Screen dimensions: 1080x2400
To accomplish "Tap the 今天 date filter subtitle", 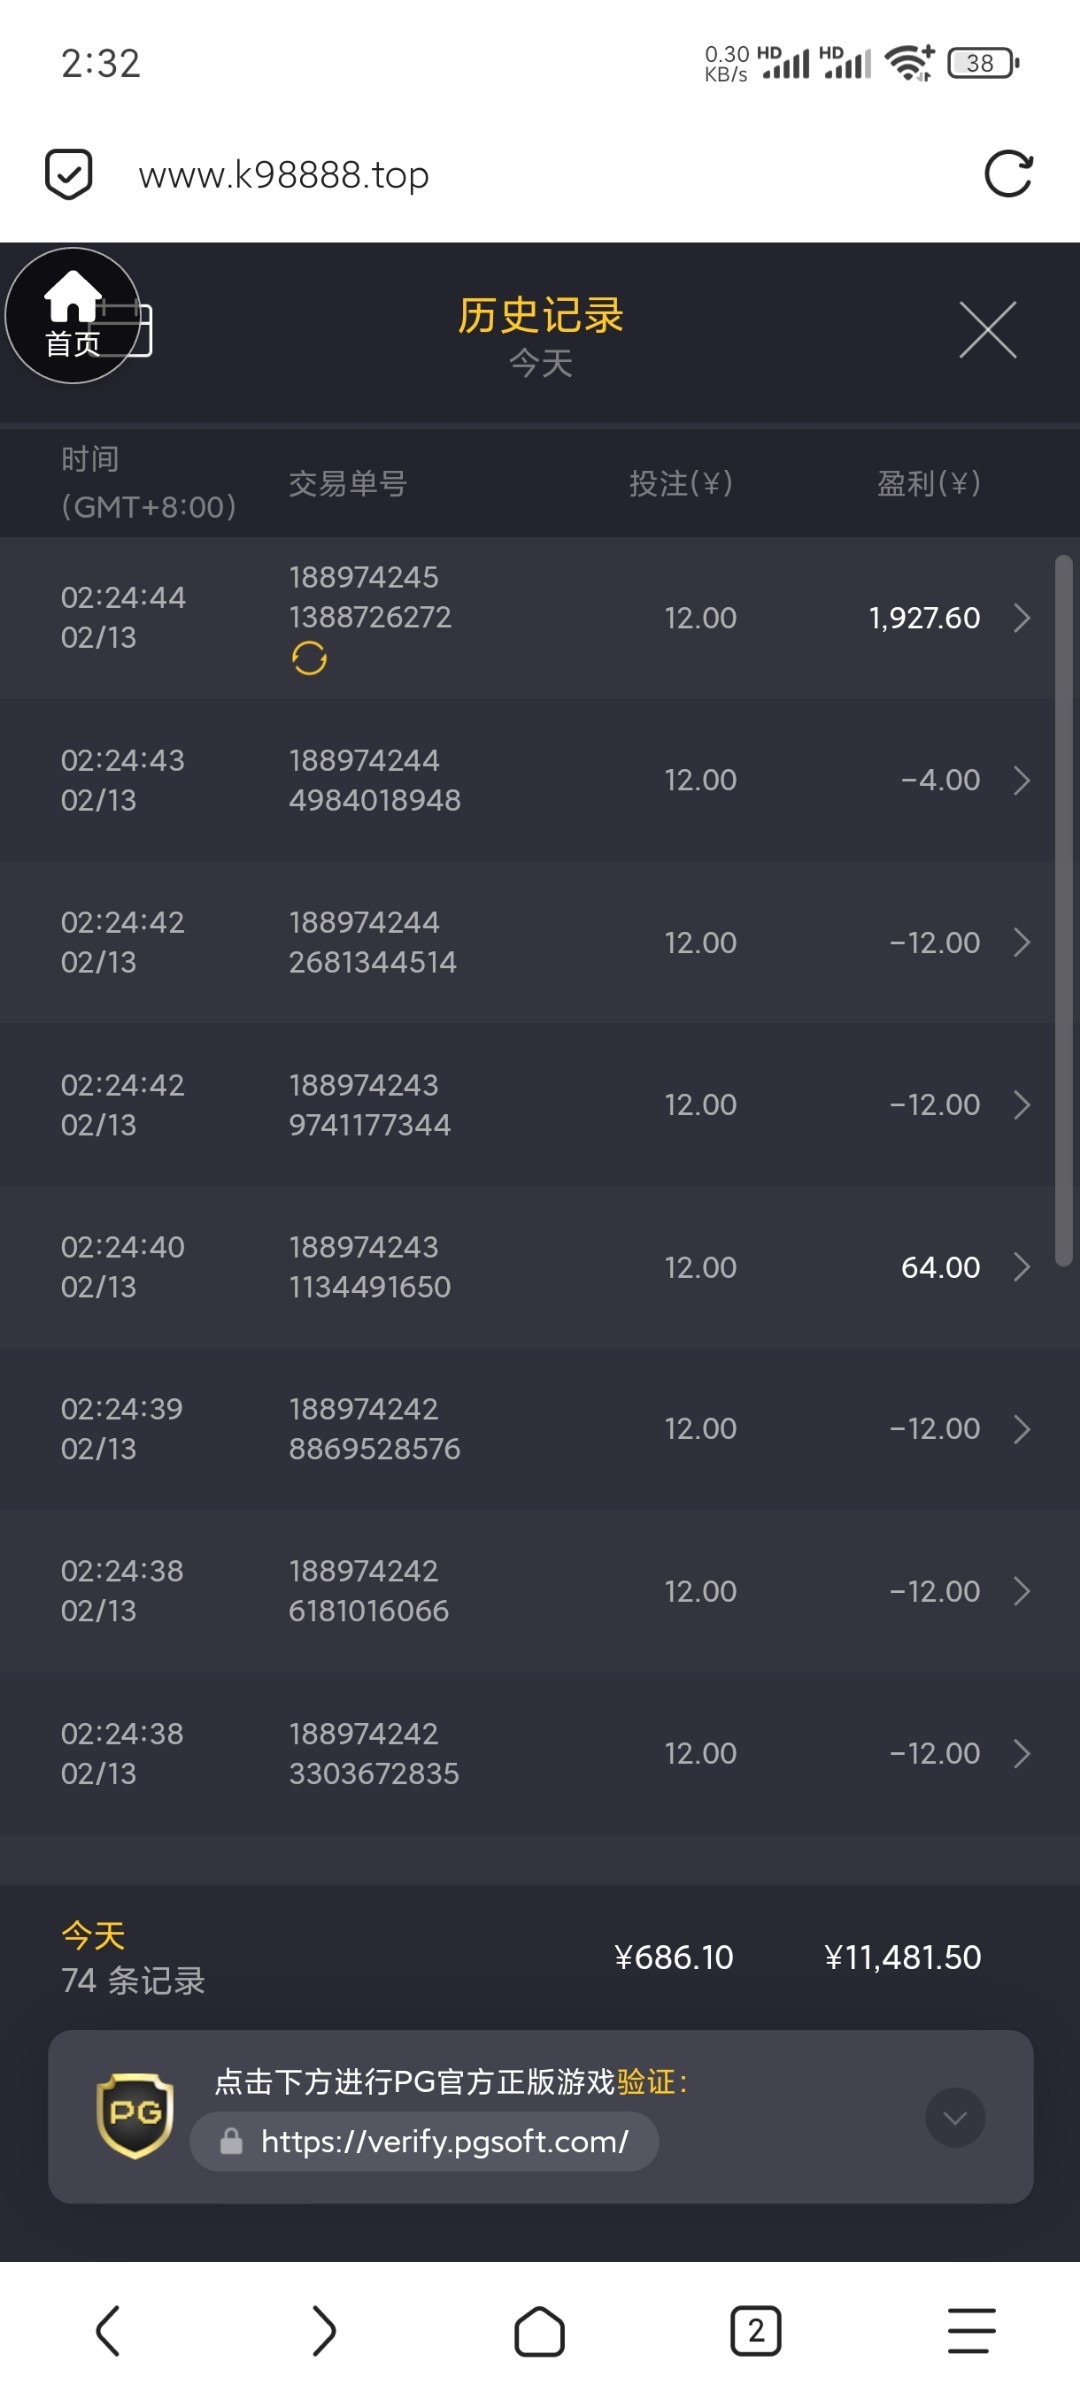I will click(x=540, y=363).
